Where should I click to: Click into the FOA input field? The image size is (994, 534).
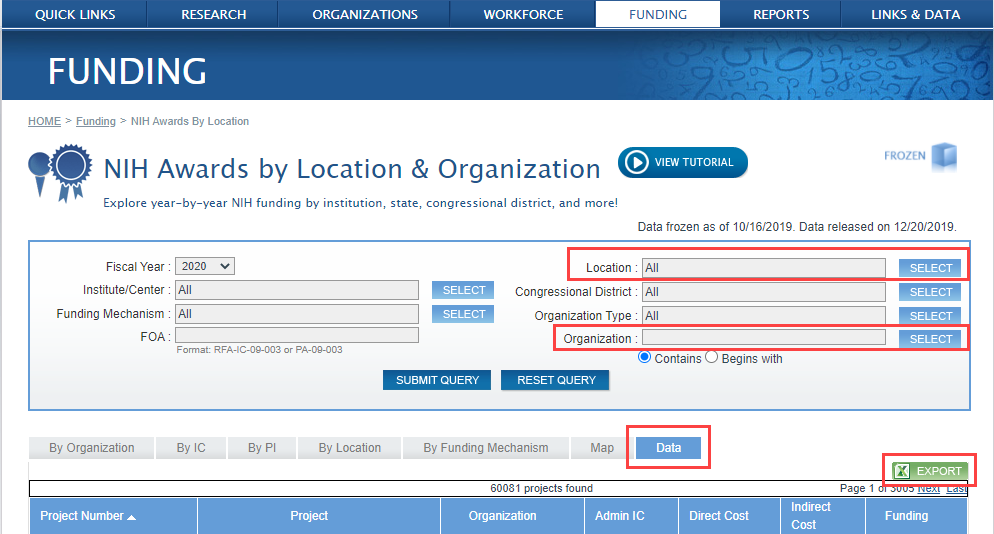(x=296, y=336)
